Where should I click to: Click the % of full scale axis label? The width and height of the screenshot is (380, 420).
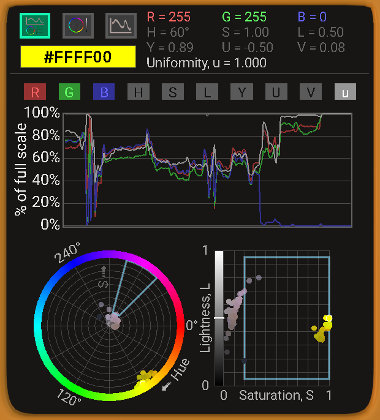pyautogui.click(x=21, y=170)
